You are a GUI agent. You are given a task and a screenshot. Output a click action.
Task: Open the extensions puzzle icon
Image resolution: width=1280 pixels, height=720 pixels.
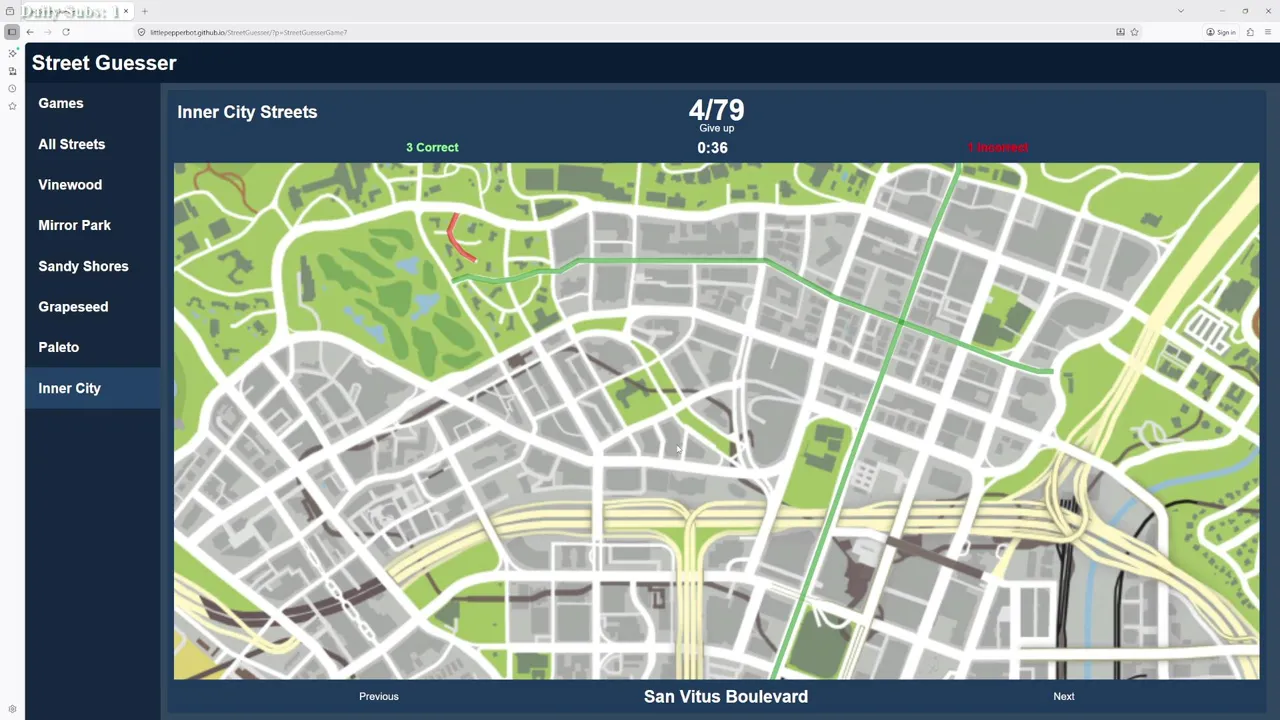pyautogui.click(x=1250, y=32)
